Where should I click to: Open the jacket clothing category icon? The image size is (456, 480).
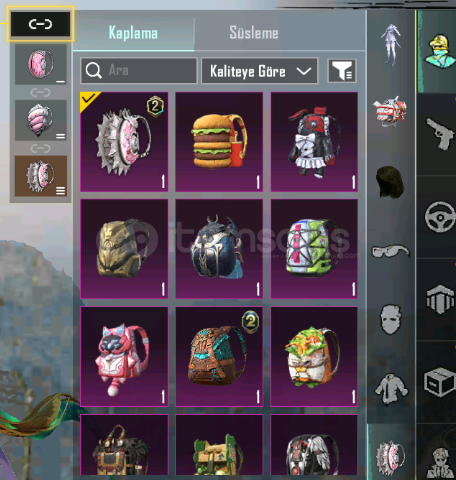[391, 388]
